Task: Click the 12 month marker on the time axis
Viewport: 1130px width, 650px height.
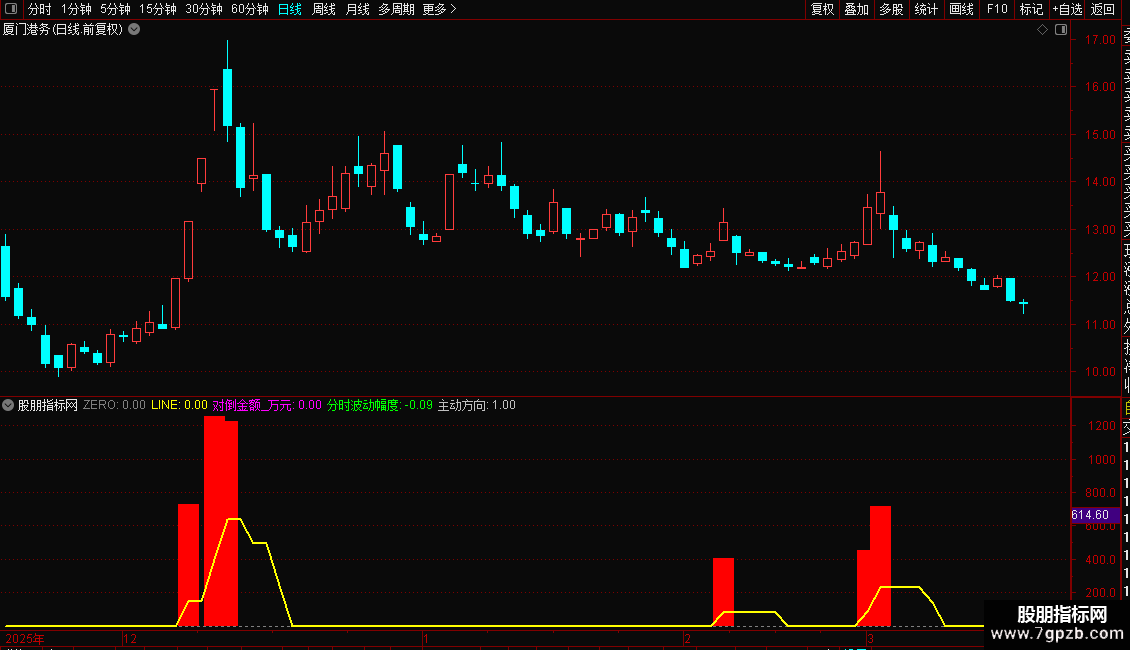Action: (x=130, y=638)
